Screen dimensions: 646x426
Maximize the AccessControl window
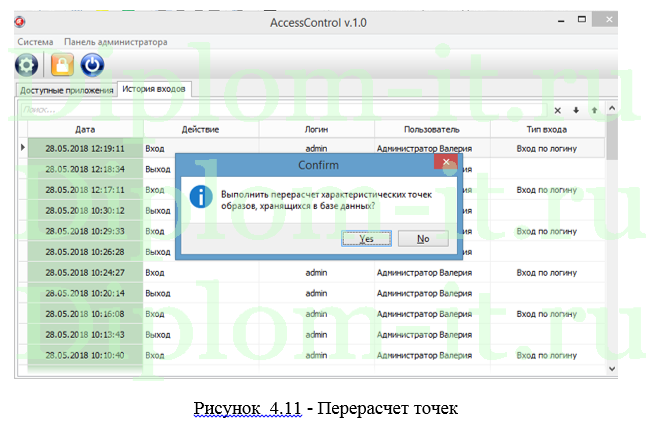point(582,19)
